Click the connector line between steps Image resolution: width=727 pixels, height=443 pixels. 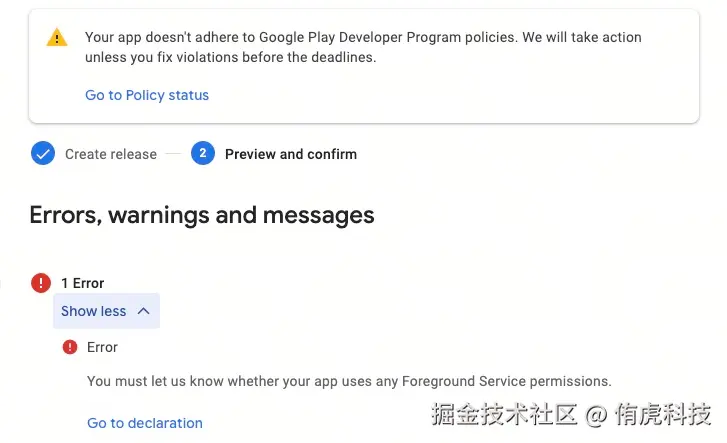[x=174, y=154]
